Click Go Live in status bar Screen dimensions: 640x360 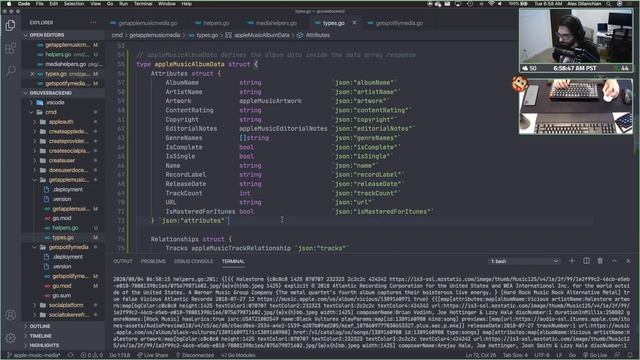[595, 355]
